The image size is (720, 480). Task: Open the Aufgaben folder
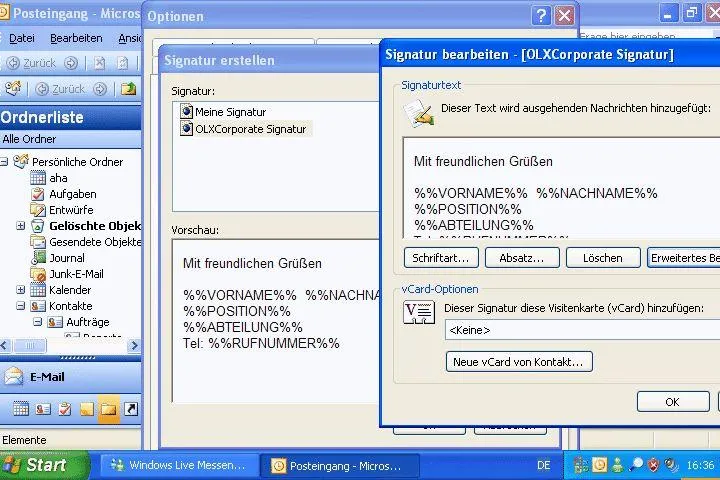pyautogui.click(x=63, y=194)
